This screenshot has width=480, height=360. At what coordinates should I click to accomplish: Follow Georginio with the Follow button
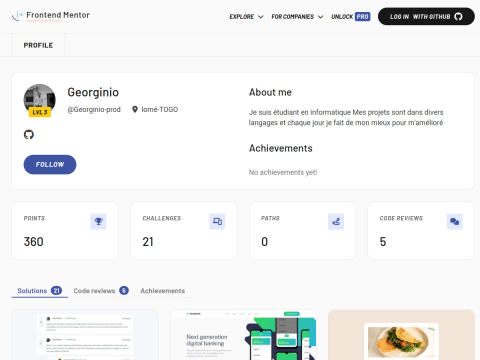(x=50, y=164)
